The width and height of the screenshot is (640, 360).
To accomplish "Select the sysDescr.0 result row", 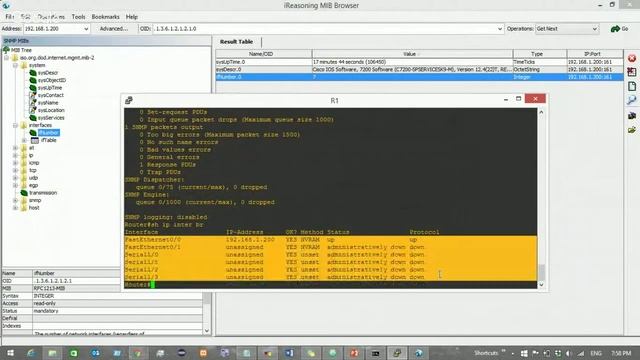I will (419, 69).
